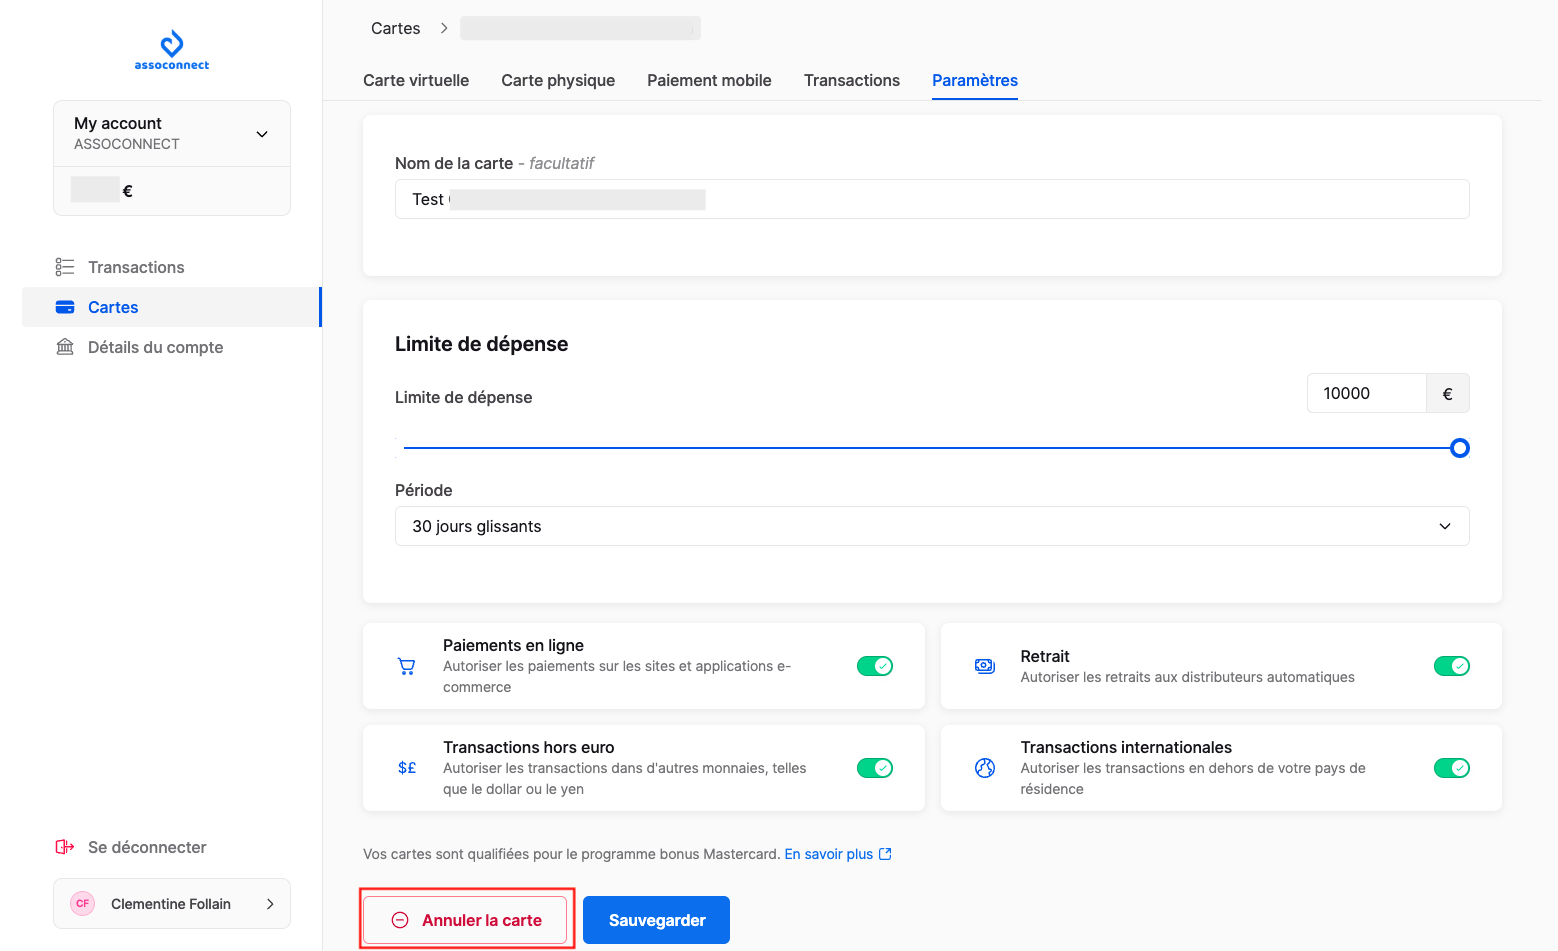Click the 10000 spending limit field

(x=1366, y=393)
